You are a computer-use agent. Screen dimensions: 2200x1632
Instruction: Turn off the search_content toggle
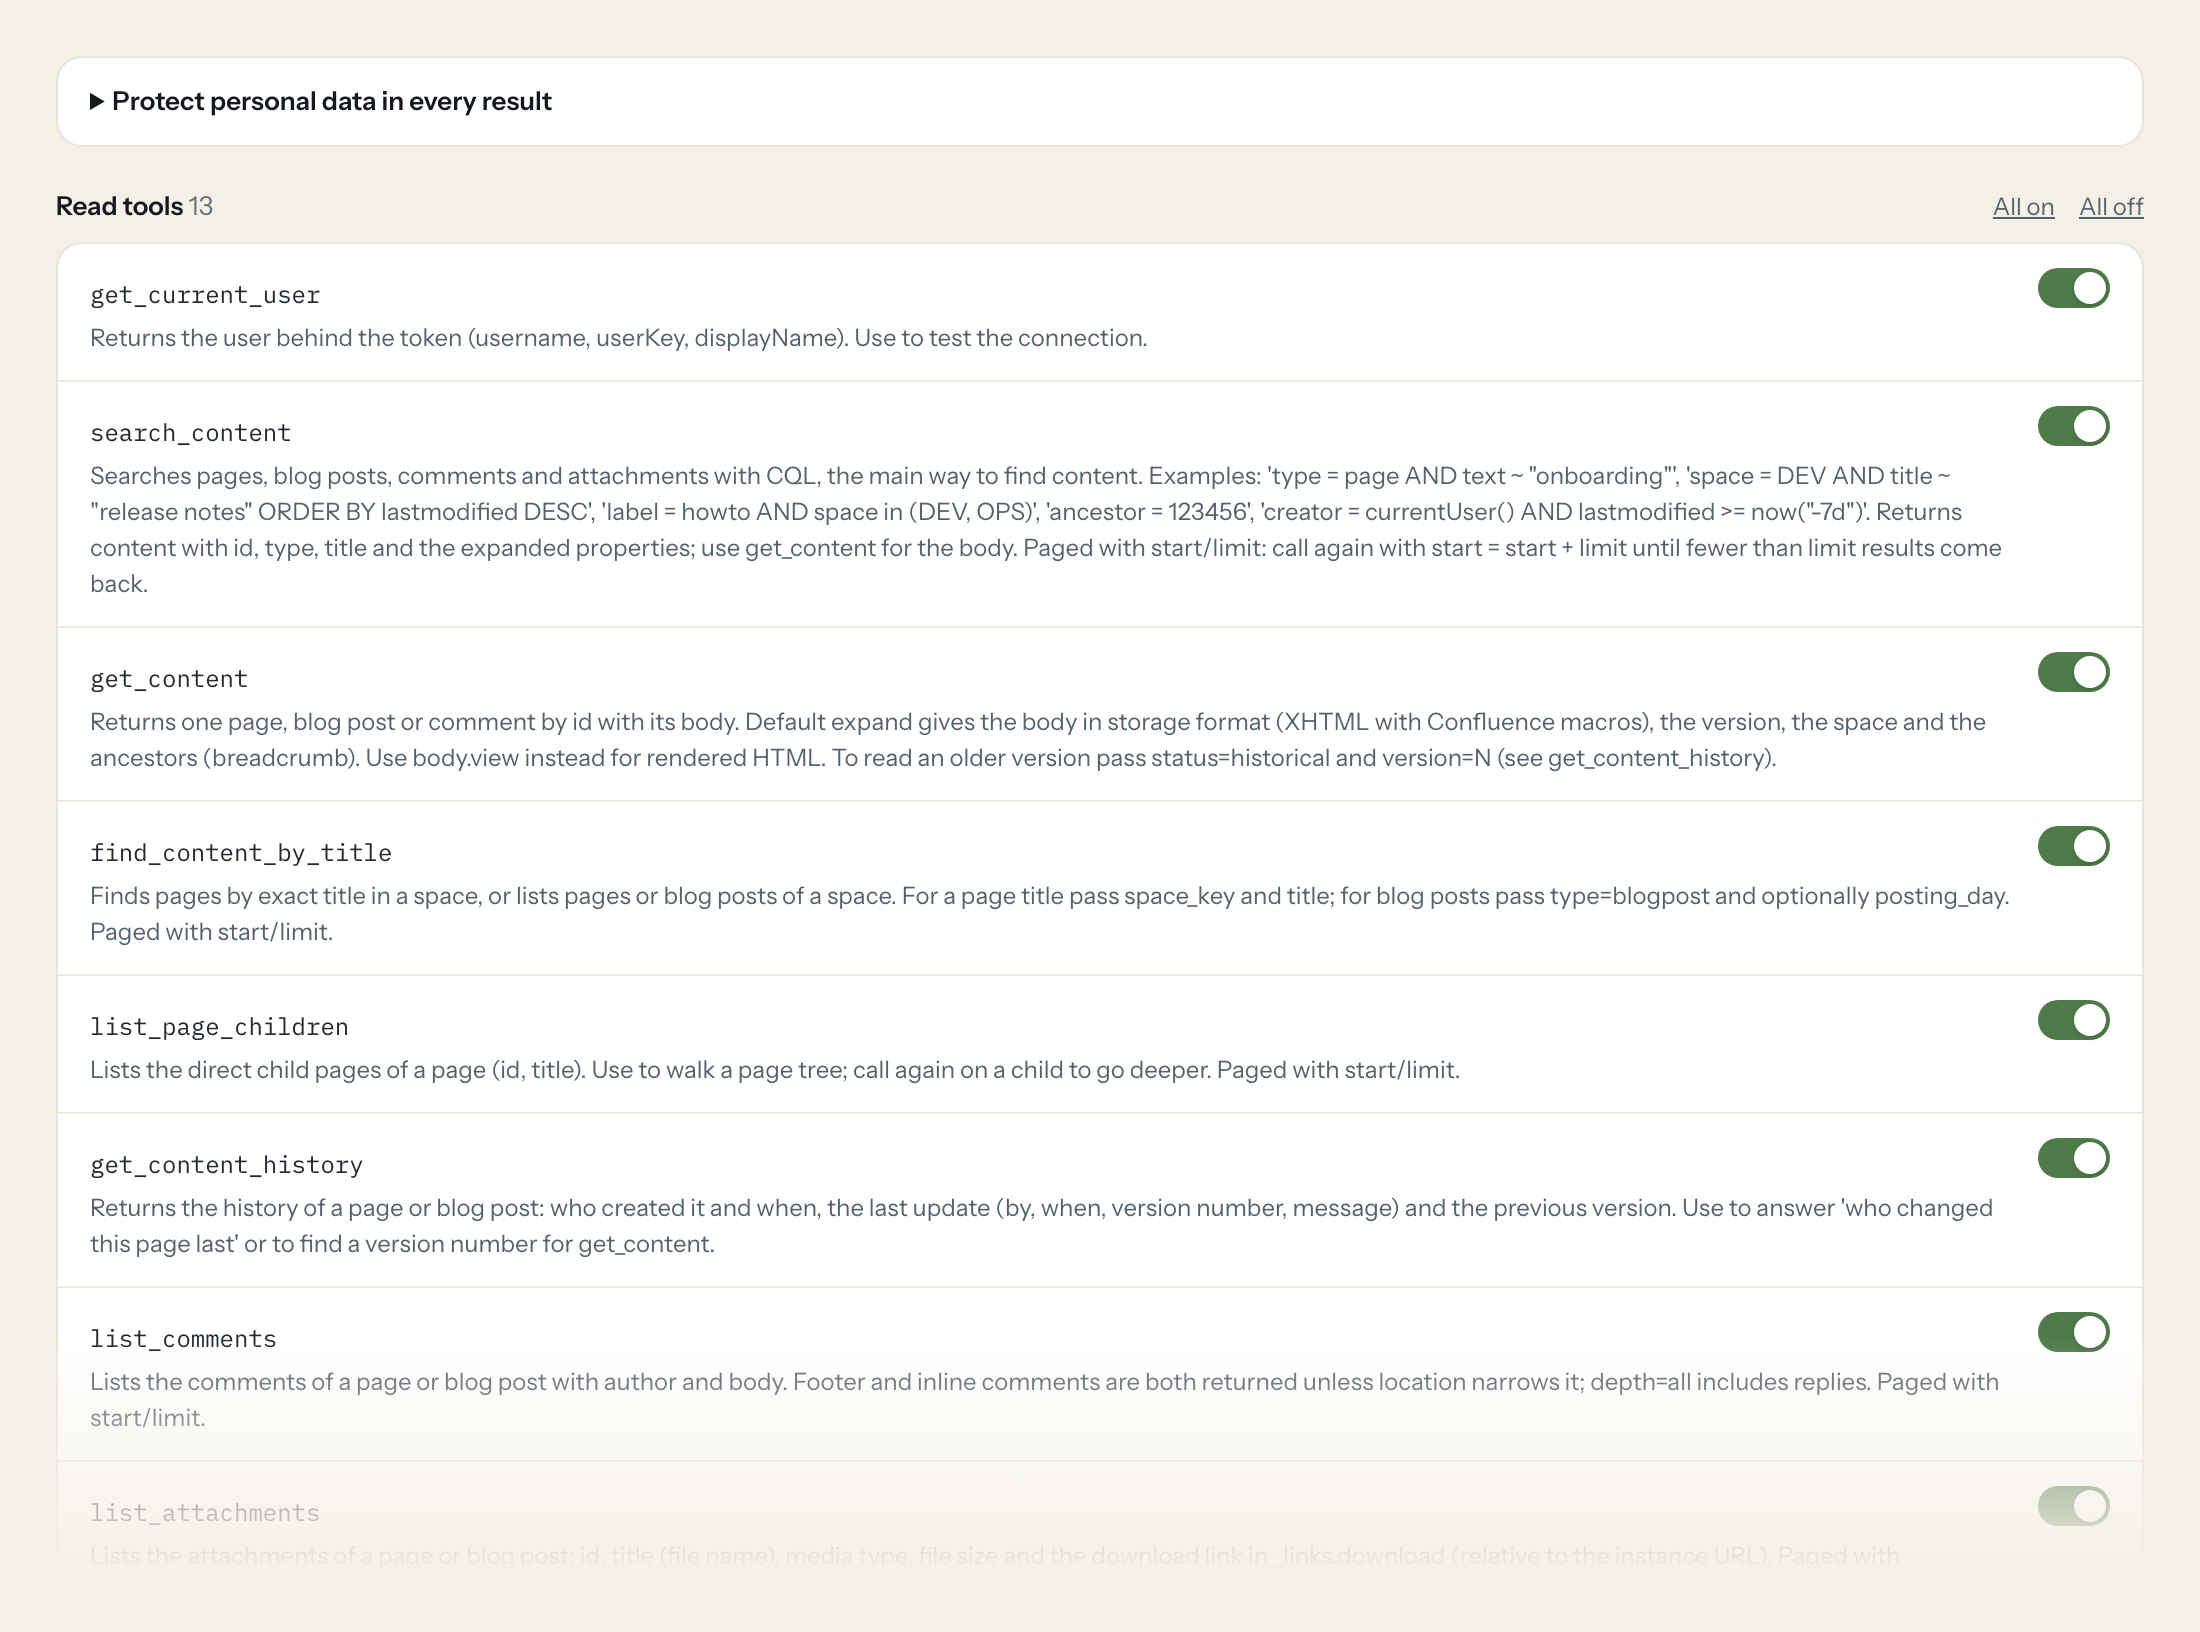point(2073,426)
